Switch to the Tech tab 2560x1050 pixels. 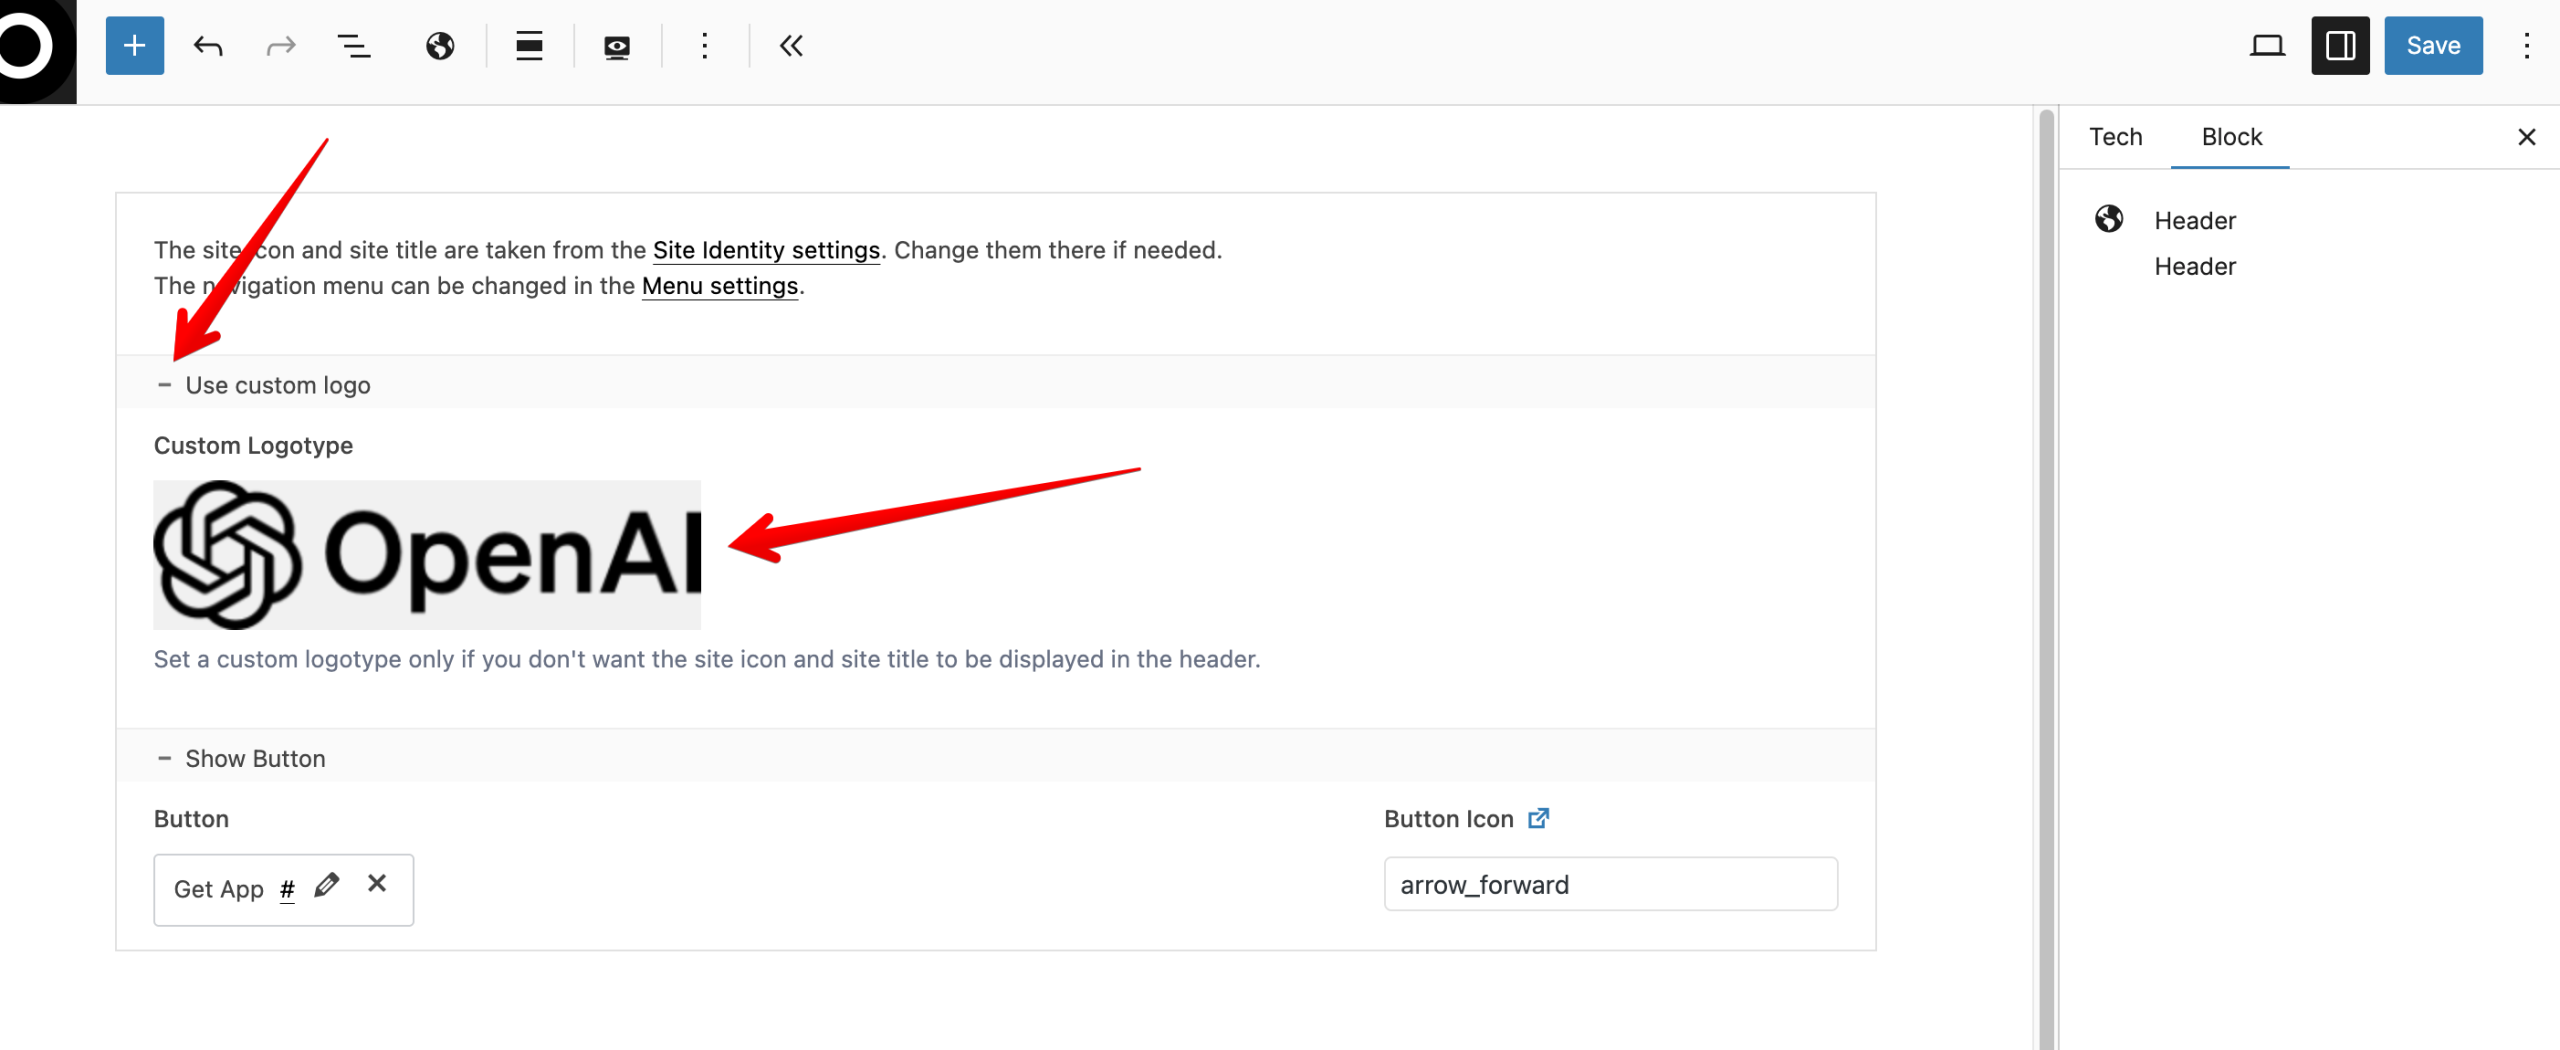pos(2116,137)
